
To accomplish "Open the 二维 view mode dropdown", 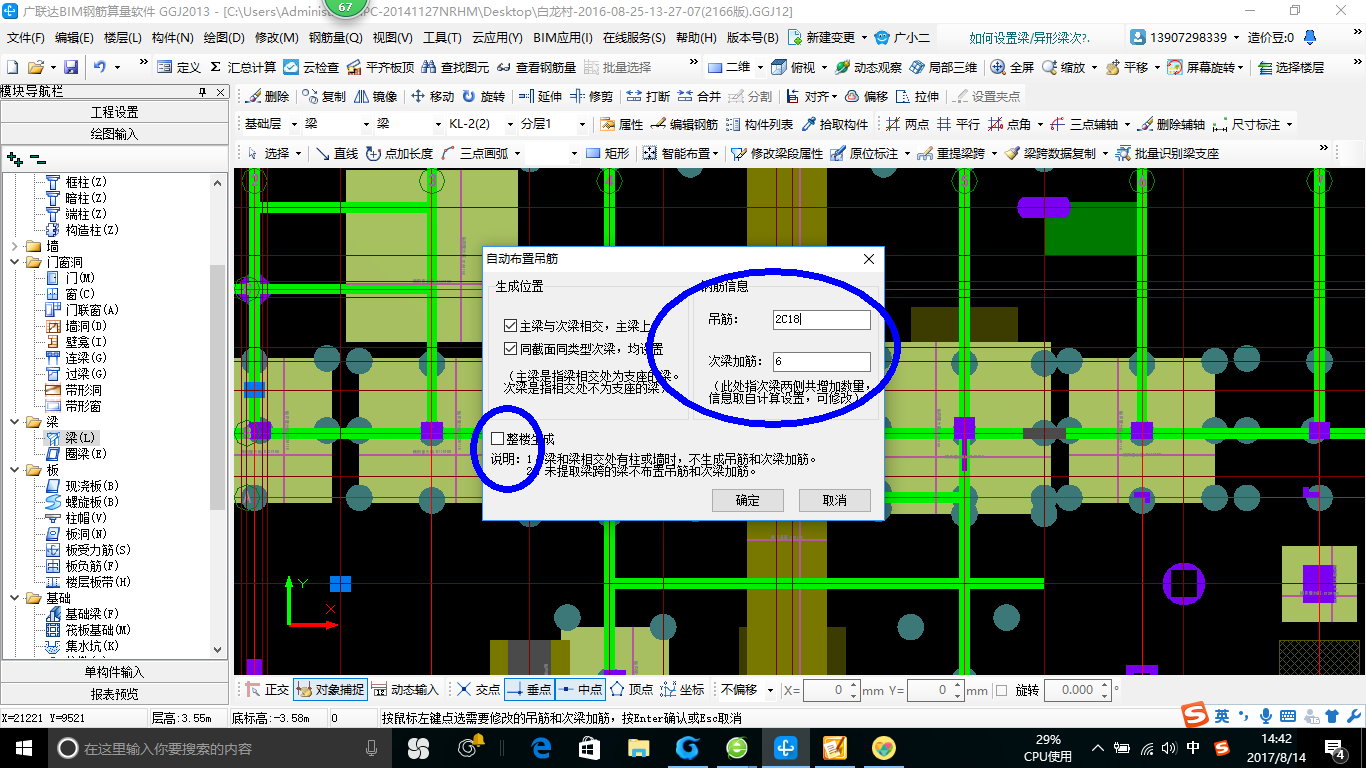I will [x=760, y=67].
